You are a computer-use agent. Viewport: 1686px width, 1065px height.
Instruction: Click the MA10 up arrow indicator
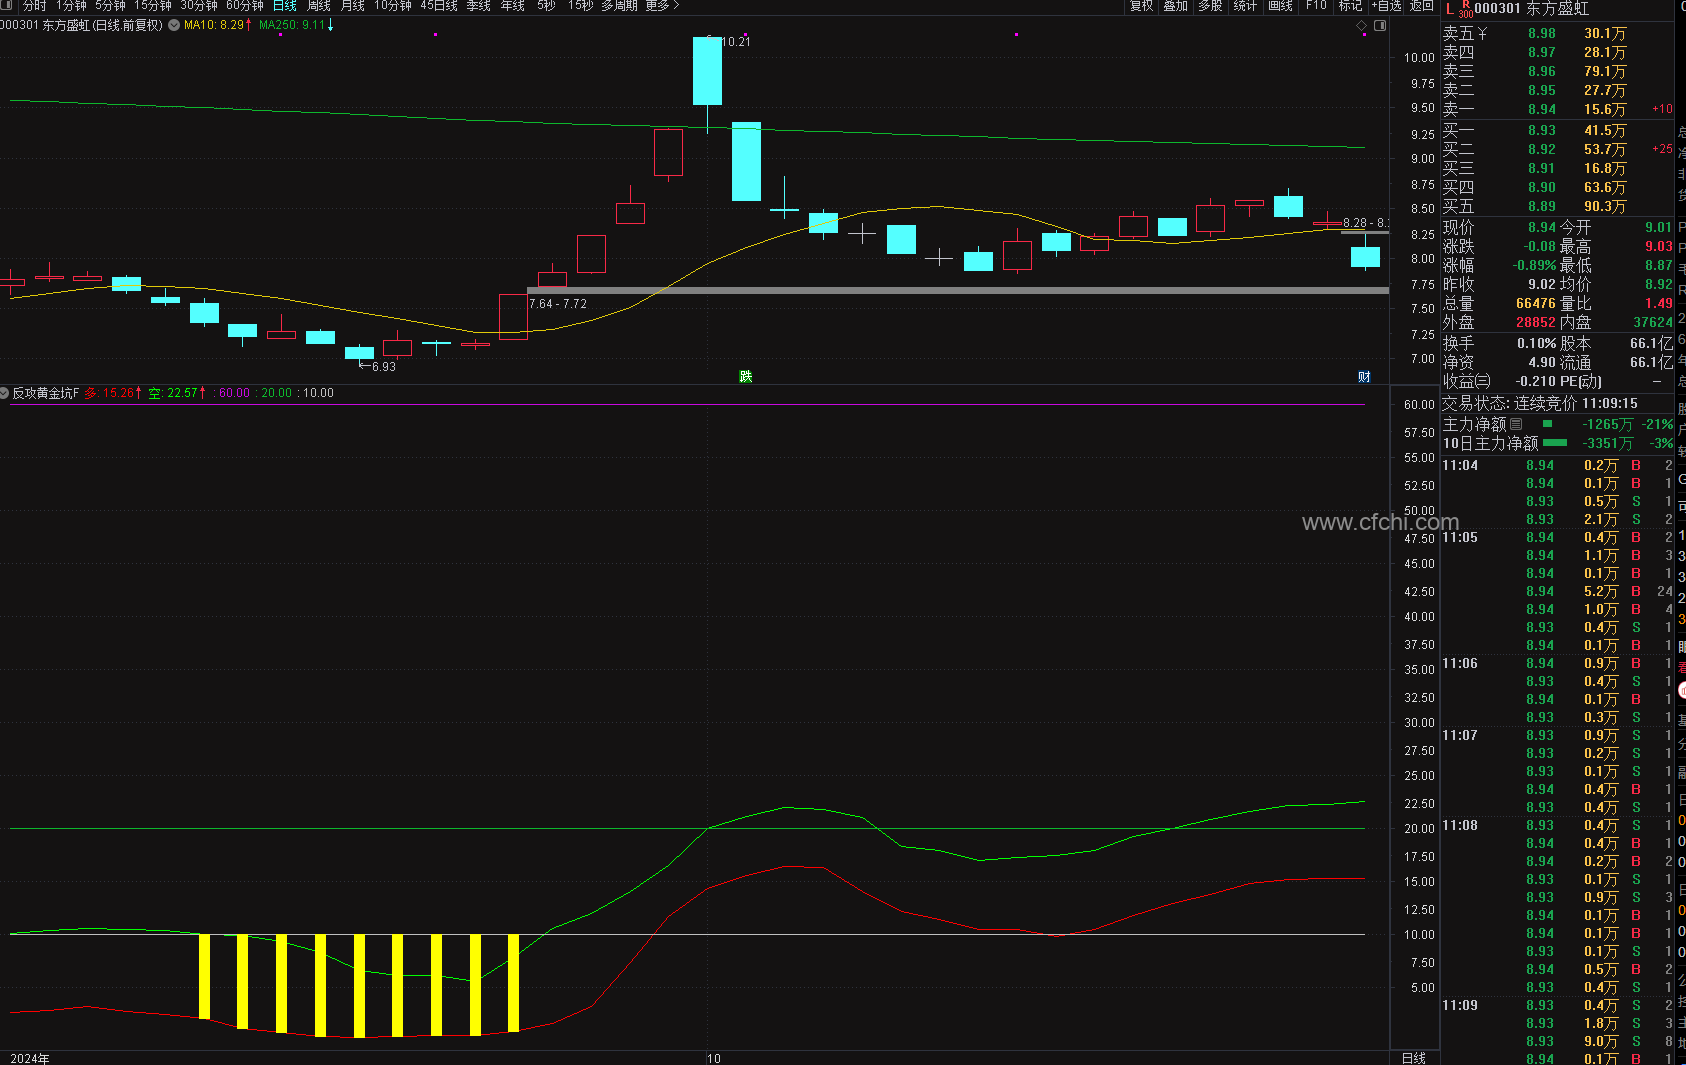click(x=249, y=25)
